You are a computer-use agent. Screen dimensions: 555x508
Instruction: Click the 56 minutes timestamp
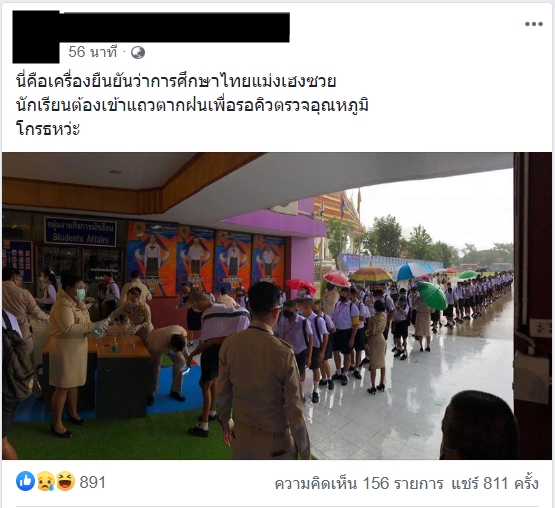pos(92,52)
